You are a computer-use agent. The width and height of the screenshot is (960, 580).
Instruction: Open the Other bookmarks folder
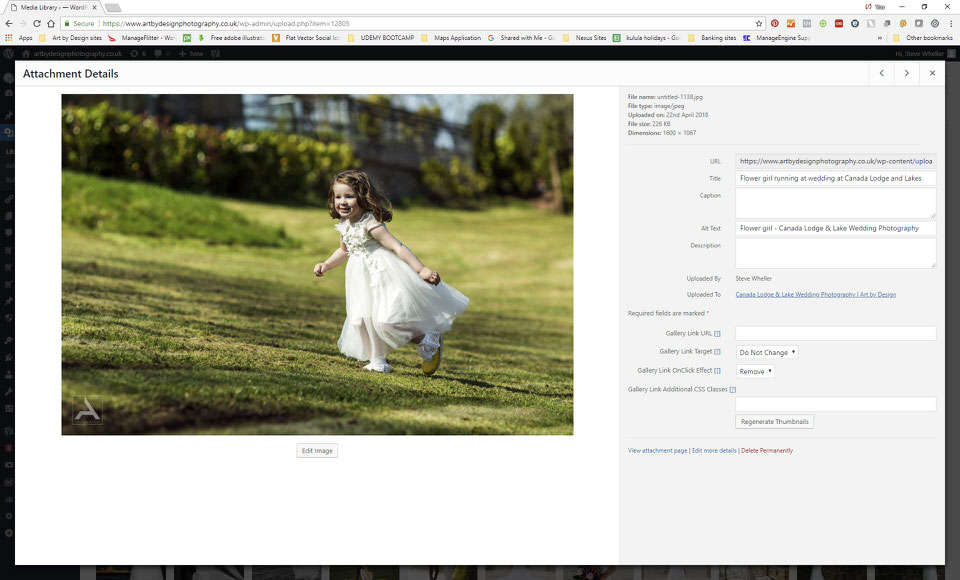click(923, 38)
